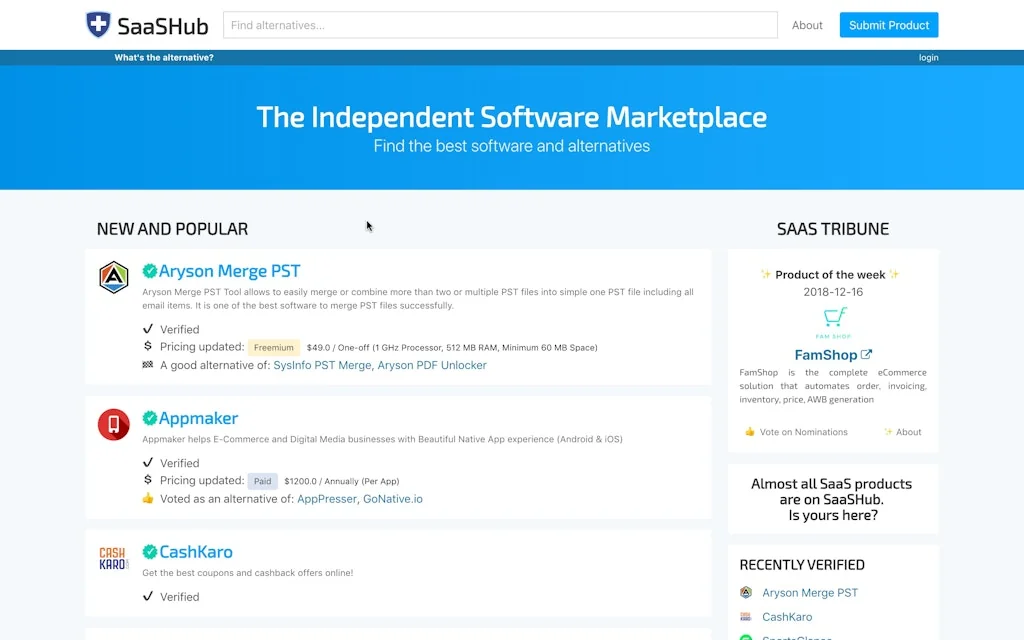1024x640 pixels.
Task: Open About in the top navigation
Action: point(806,24)
